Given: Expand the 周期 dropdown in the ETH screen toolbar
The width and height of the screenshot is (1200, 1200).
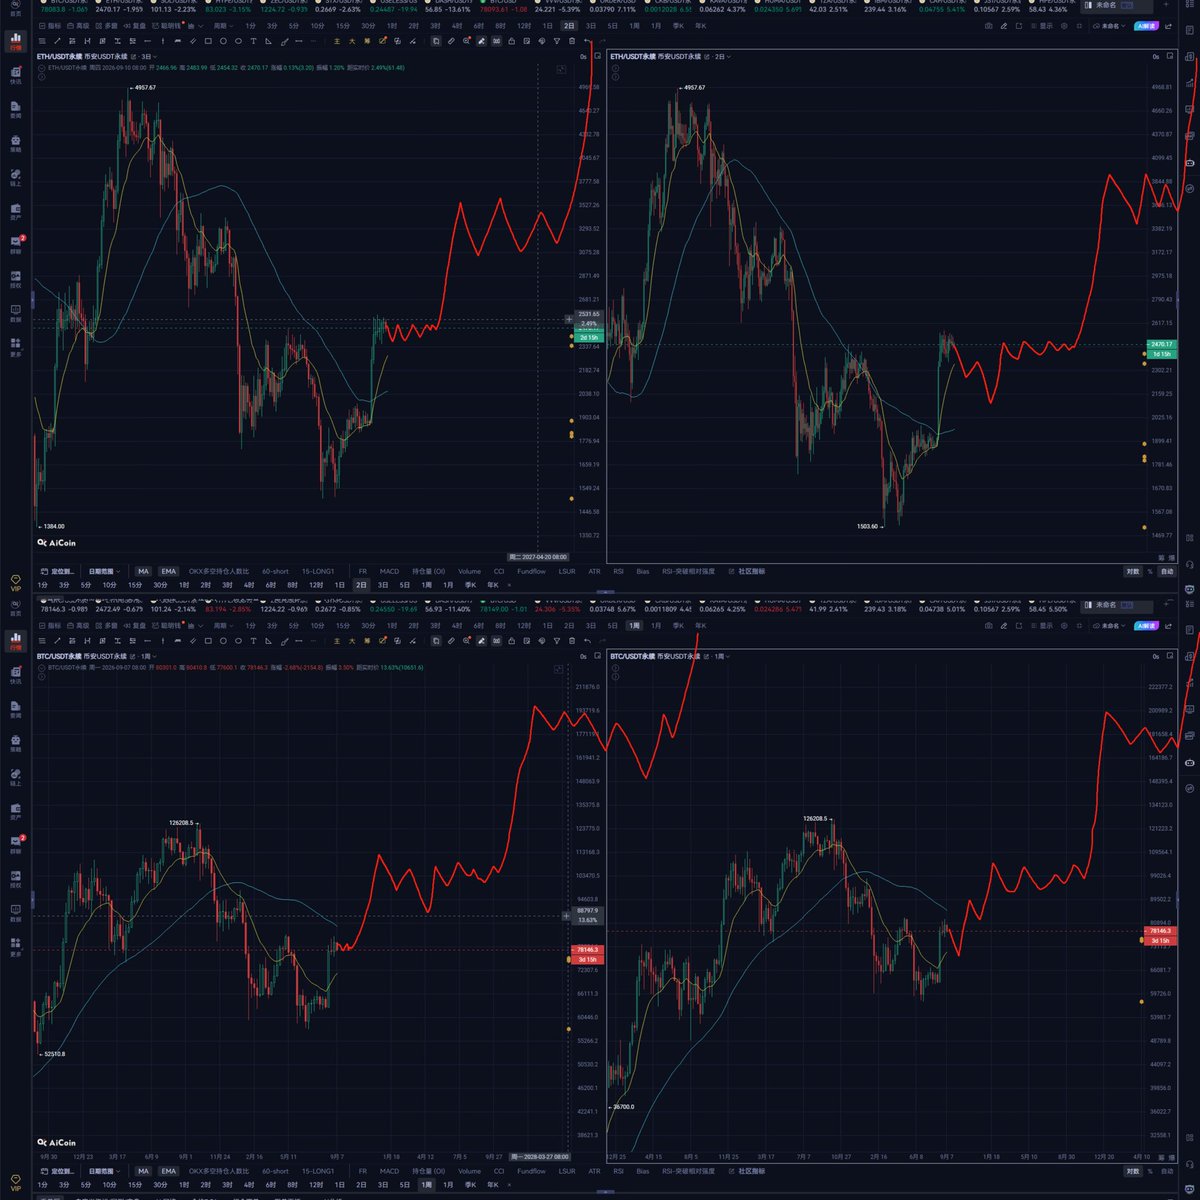Looking at the screenshot, I should 223,26.
